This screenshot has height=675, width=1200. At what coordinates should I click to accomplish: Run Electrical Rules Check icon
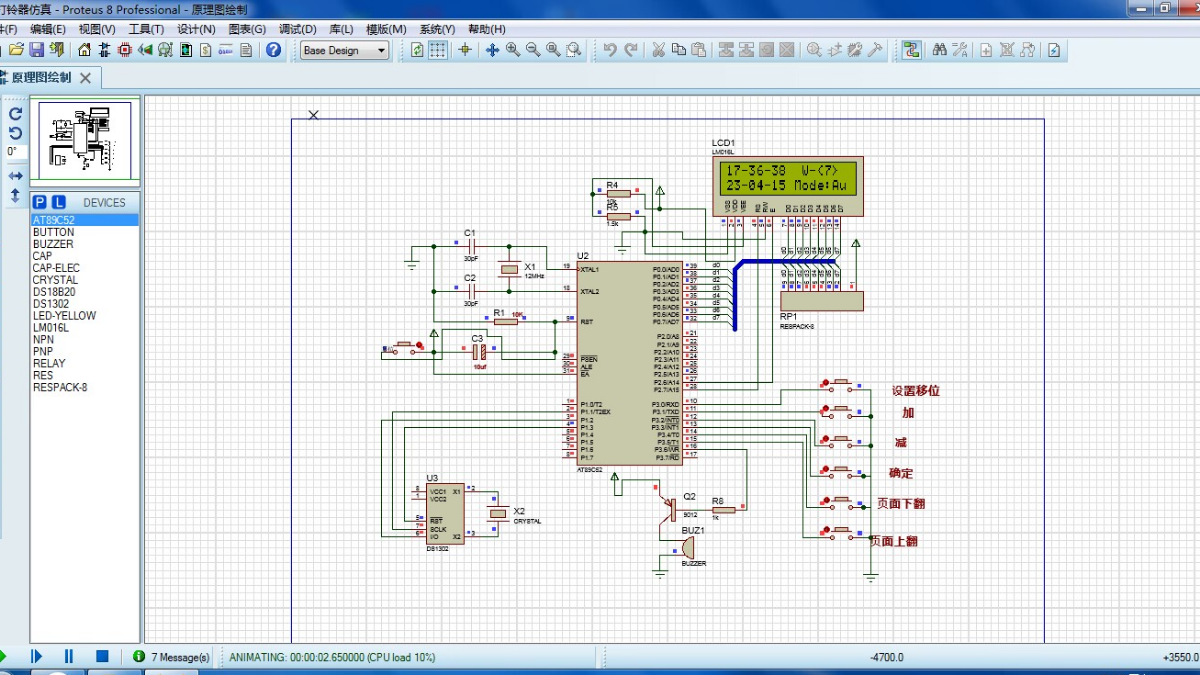click(1053, 50)
